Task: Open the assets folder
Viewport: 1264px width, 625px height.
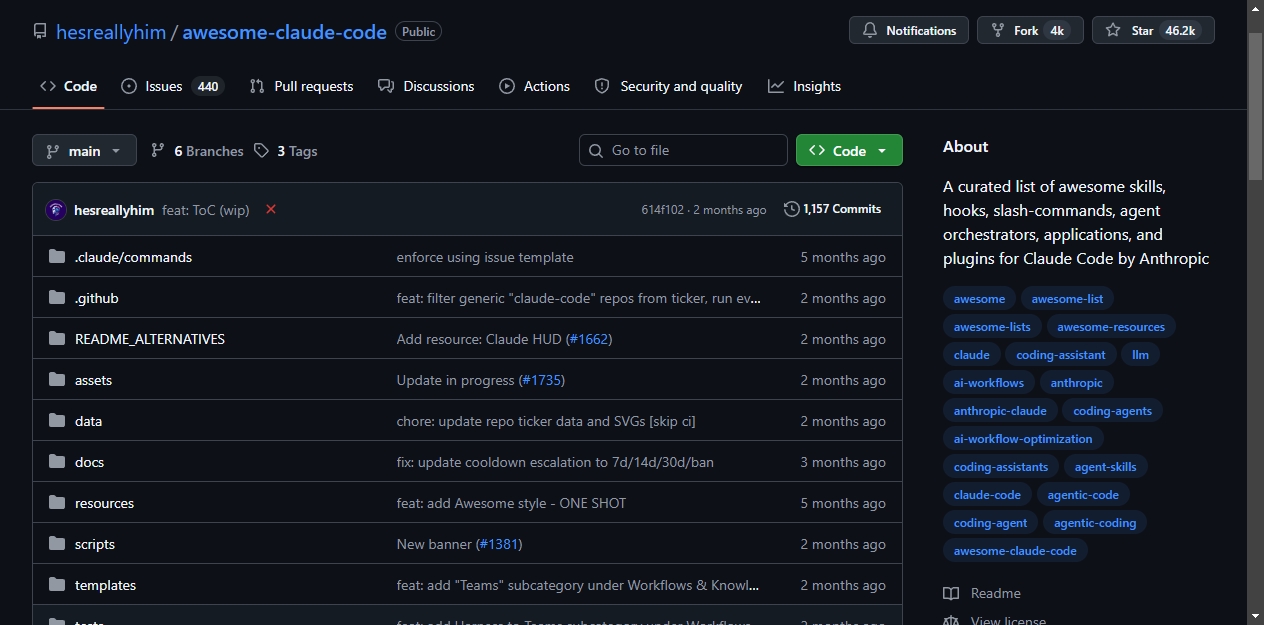Action: (93, 380)
